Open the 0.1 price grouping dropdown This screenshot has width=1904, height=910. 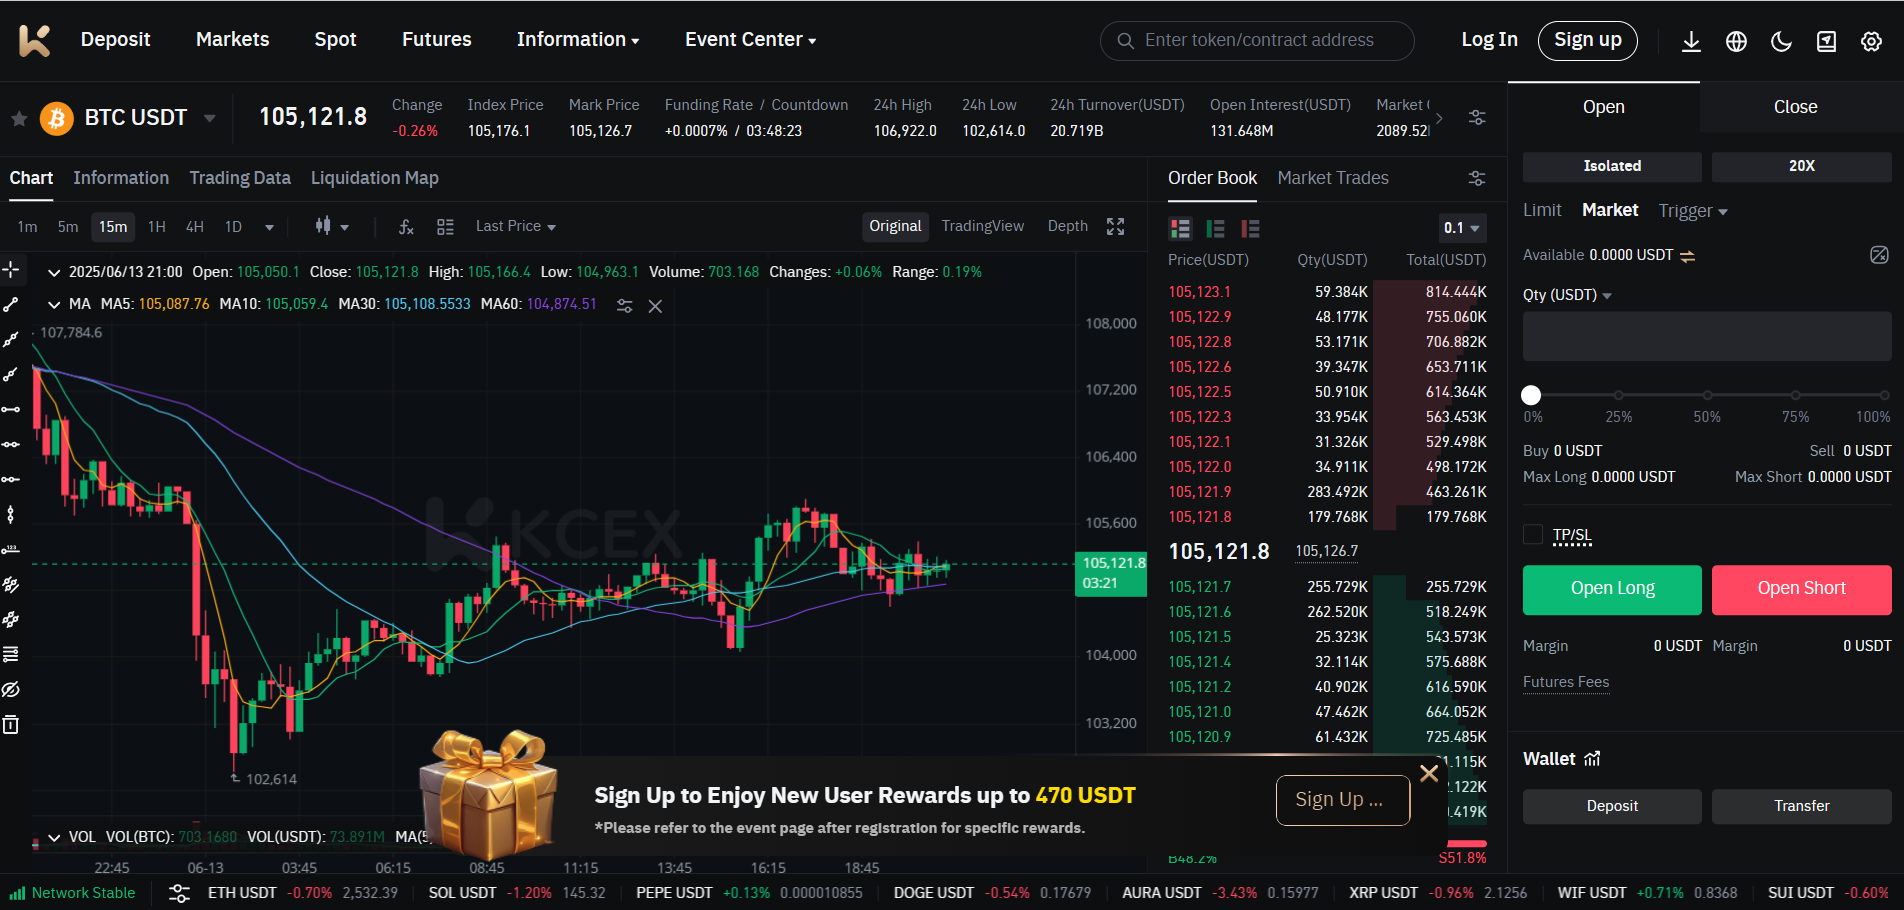pyautogui.click(x=1462, y=228)
